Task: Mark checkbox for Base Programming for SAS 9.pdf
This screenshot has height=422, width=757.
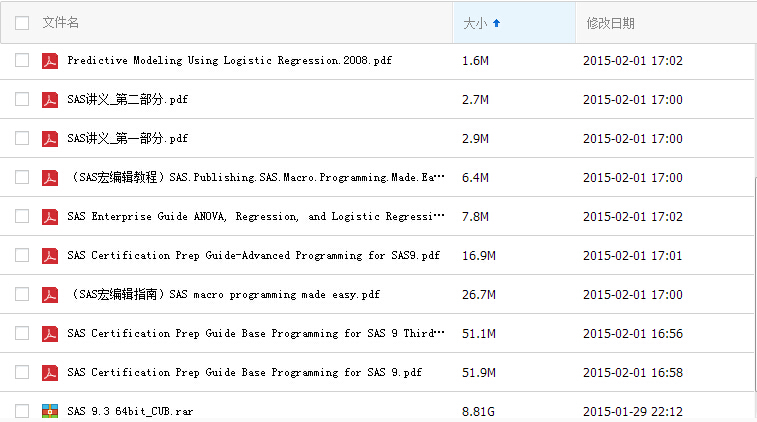Action: tap(22, 372)
